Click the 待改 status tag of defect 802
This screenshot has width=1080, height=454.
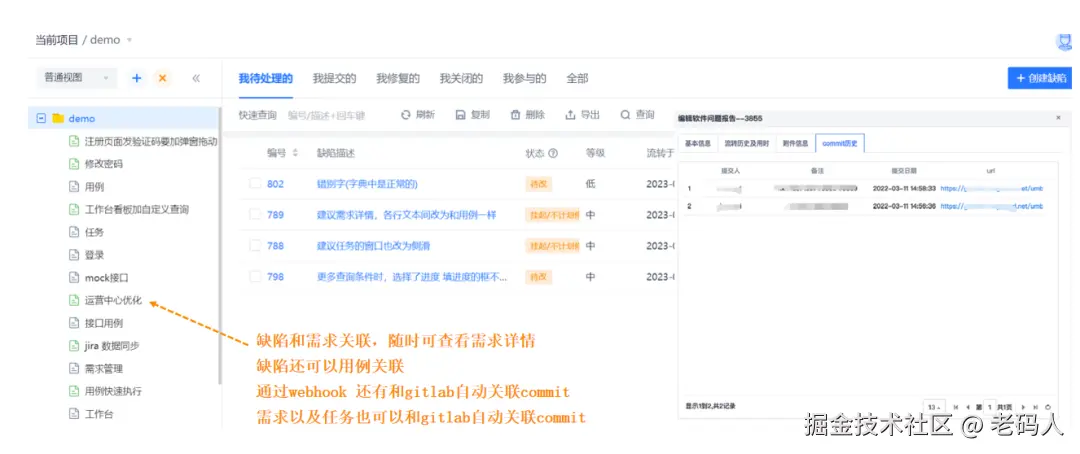[538, 184]
